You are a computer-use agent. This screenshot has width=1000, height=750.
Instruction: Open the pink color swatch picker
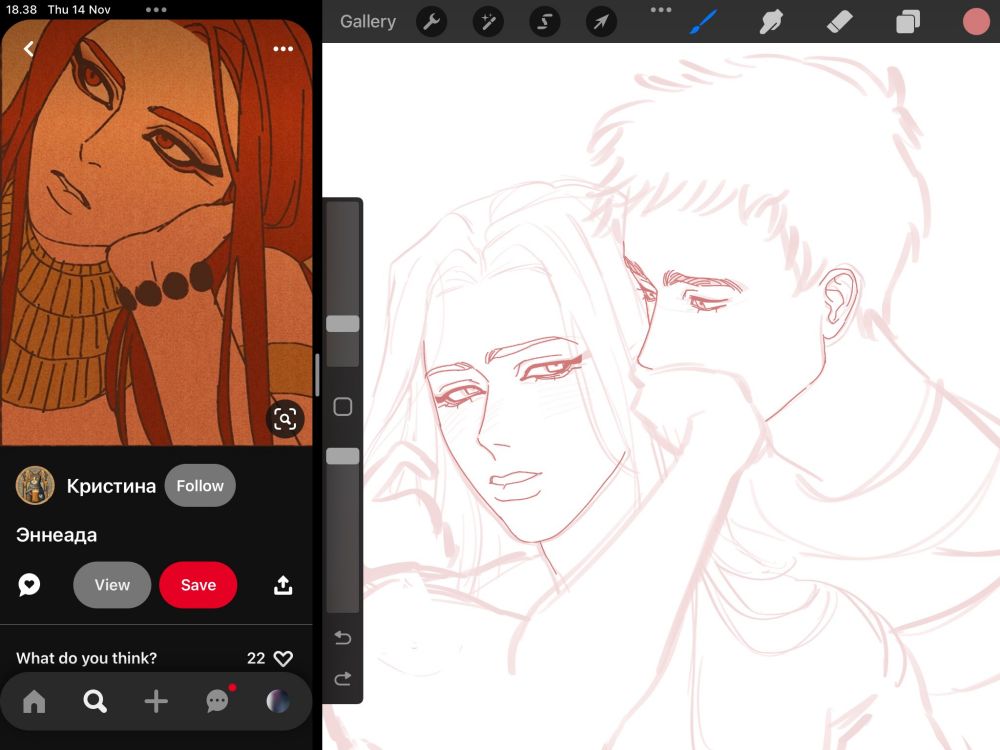[x=976, y=22]
